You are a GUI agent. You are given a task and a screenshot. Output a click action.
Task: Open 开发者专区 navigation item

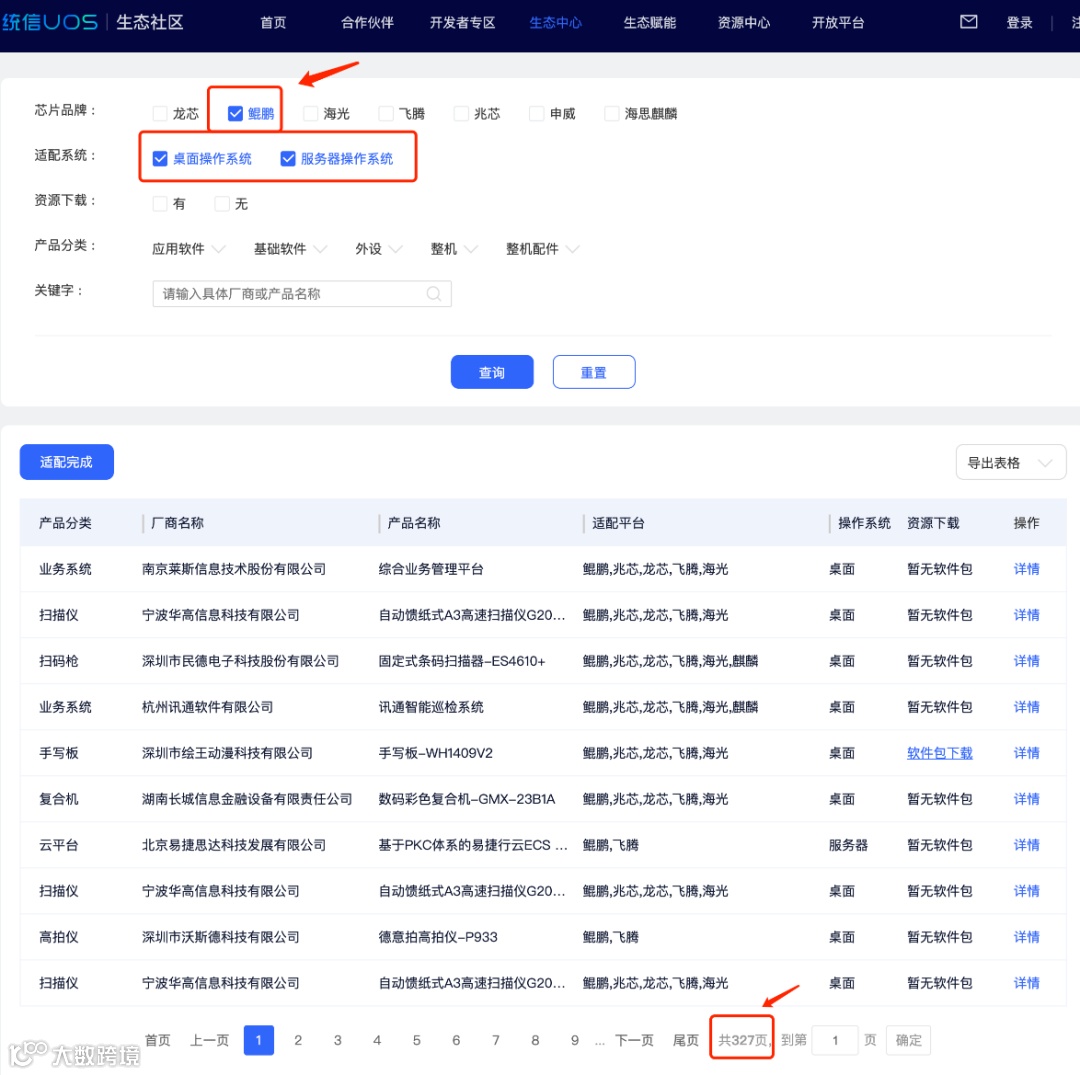(x=462, y=23)
